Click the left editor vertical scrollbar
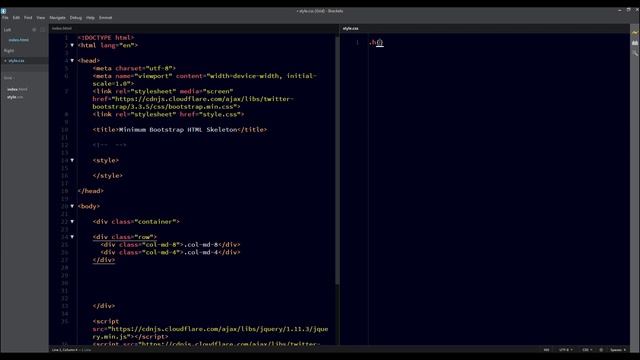The width and height of the screenshot is (640, 360). click(x=337, y=161)
